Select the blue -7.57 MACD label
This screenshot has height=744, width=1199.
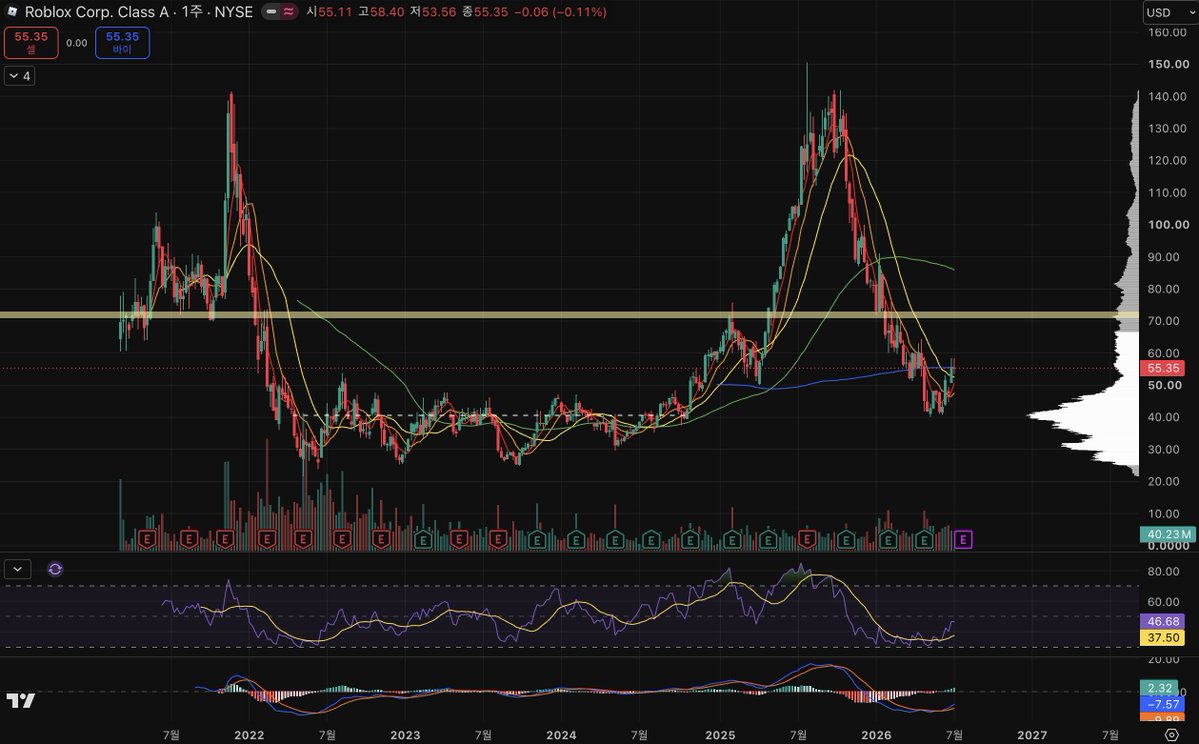(1163, 704)
